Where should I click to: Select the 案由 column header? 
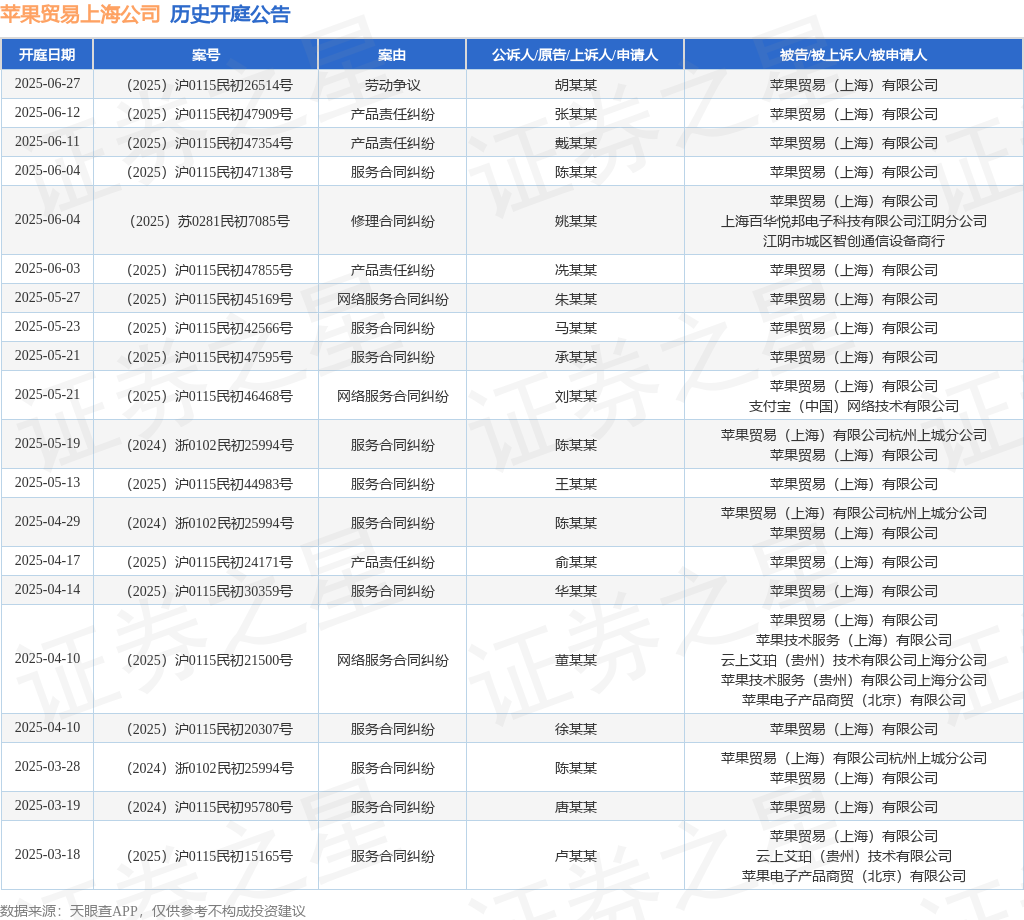click(x=392, y=55)
